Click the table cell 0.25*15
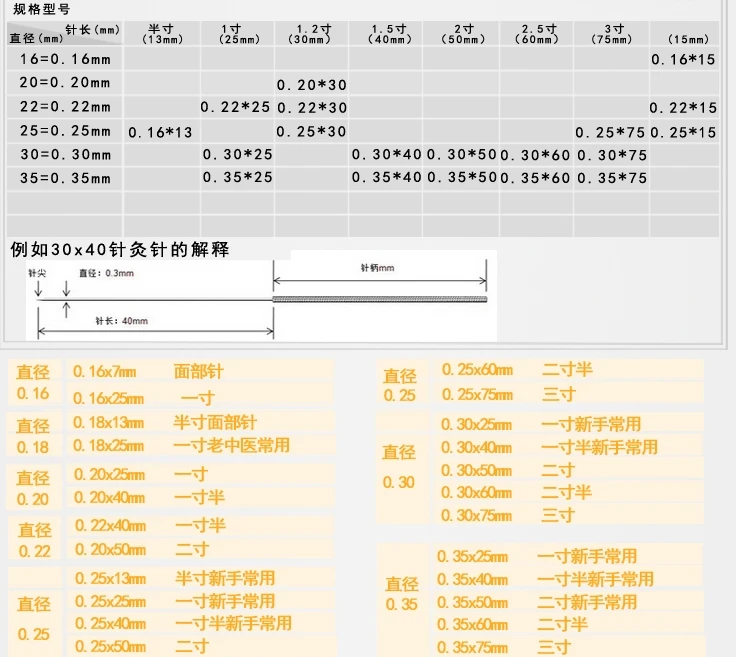Viewport: 736px width, 657px height. pyautogui.click(x=683, y=133)
